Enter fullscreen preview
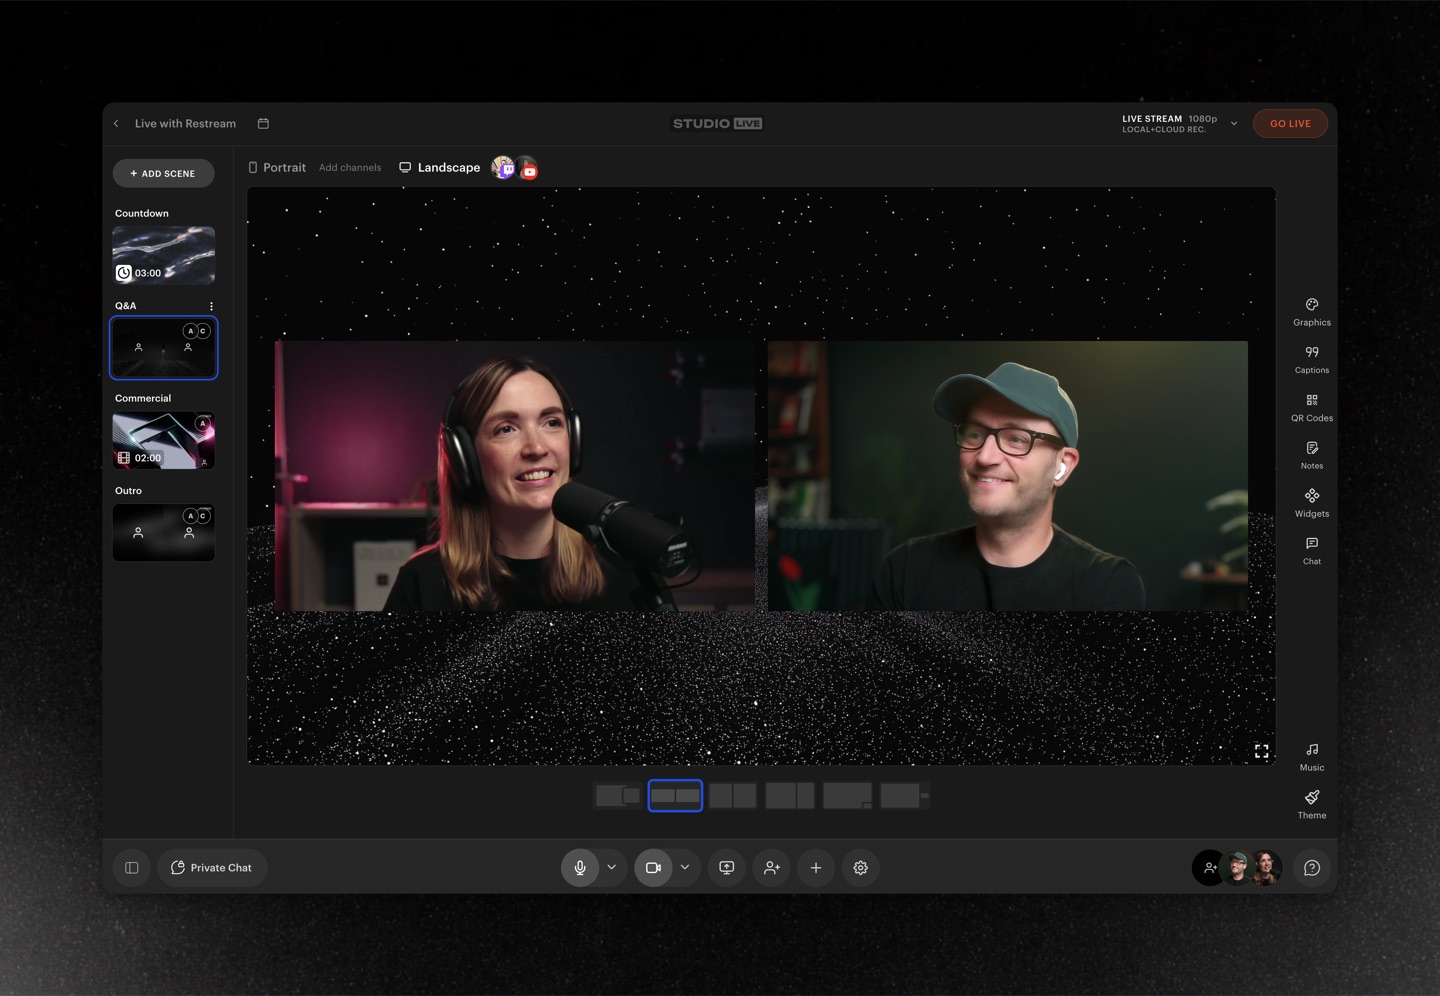This screenshot has width=1440, height=996. point(1262,751)
